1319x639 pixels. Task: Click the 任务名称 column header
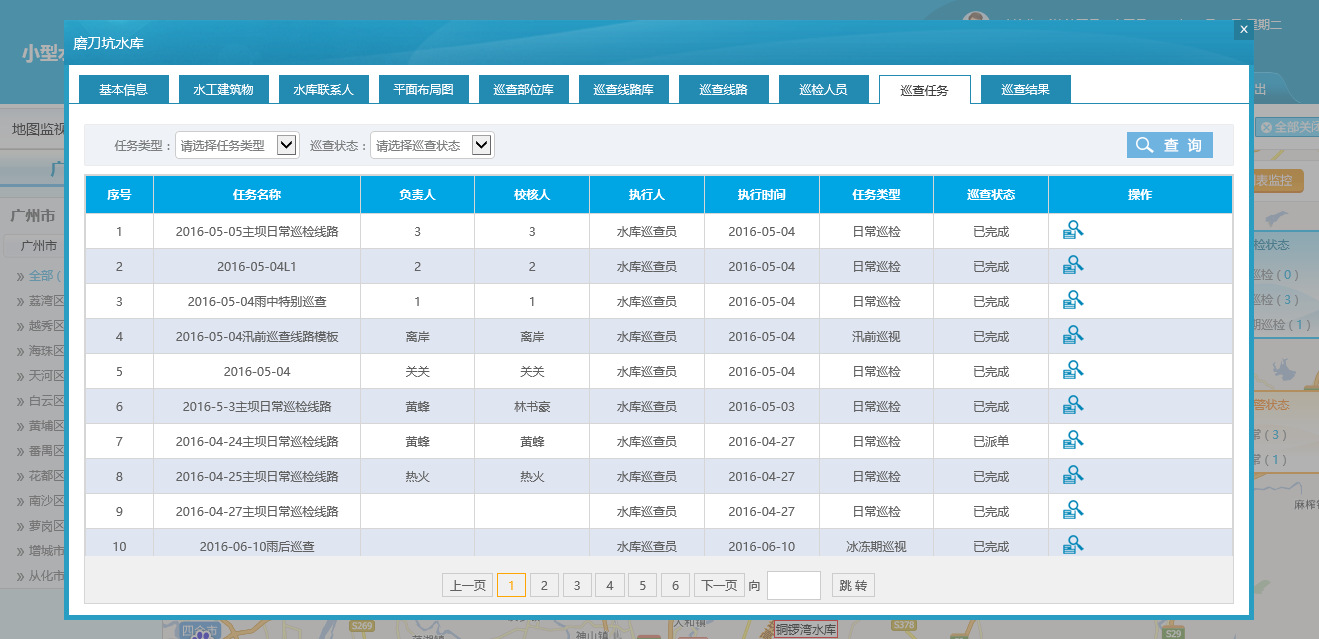[257, 194]
